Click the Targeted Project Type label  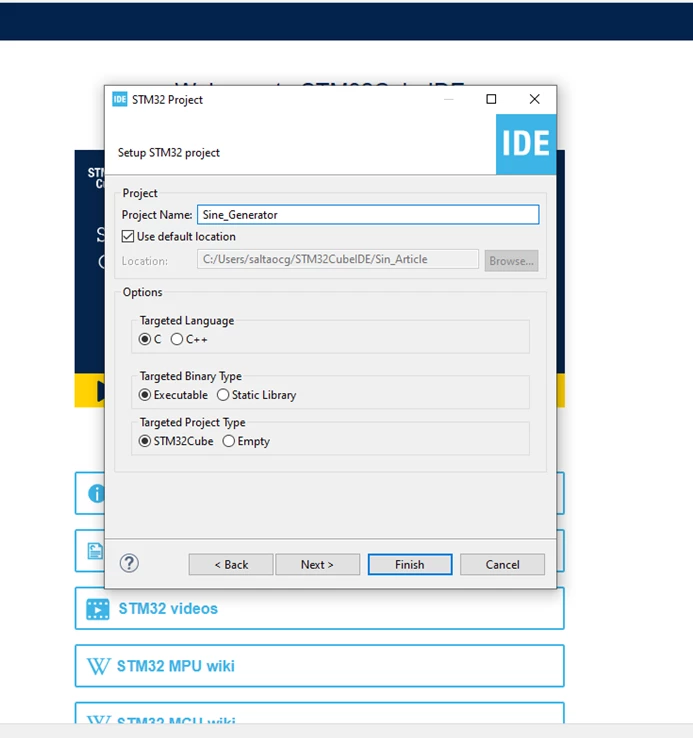pyautogui.click(x=193, y=422)
